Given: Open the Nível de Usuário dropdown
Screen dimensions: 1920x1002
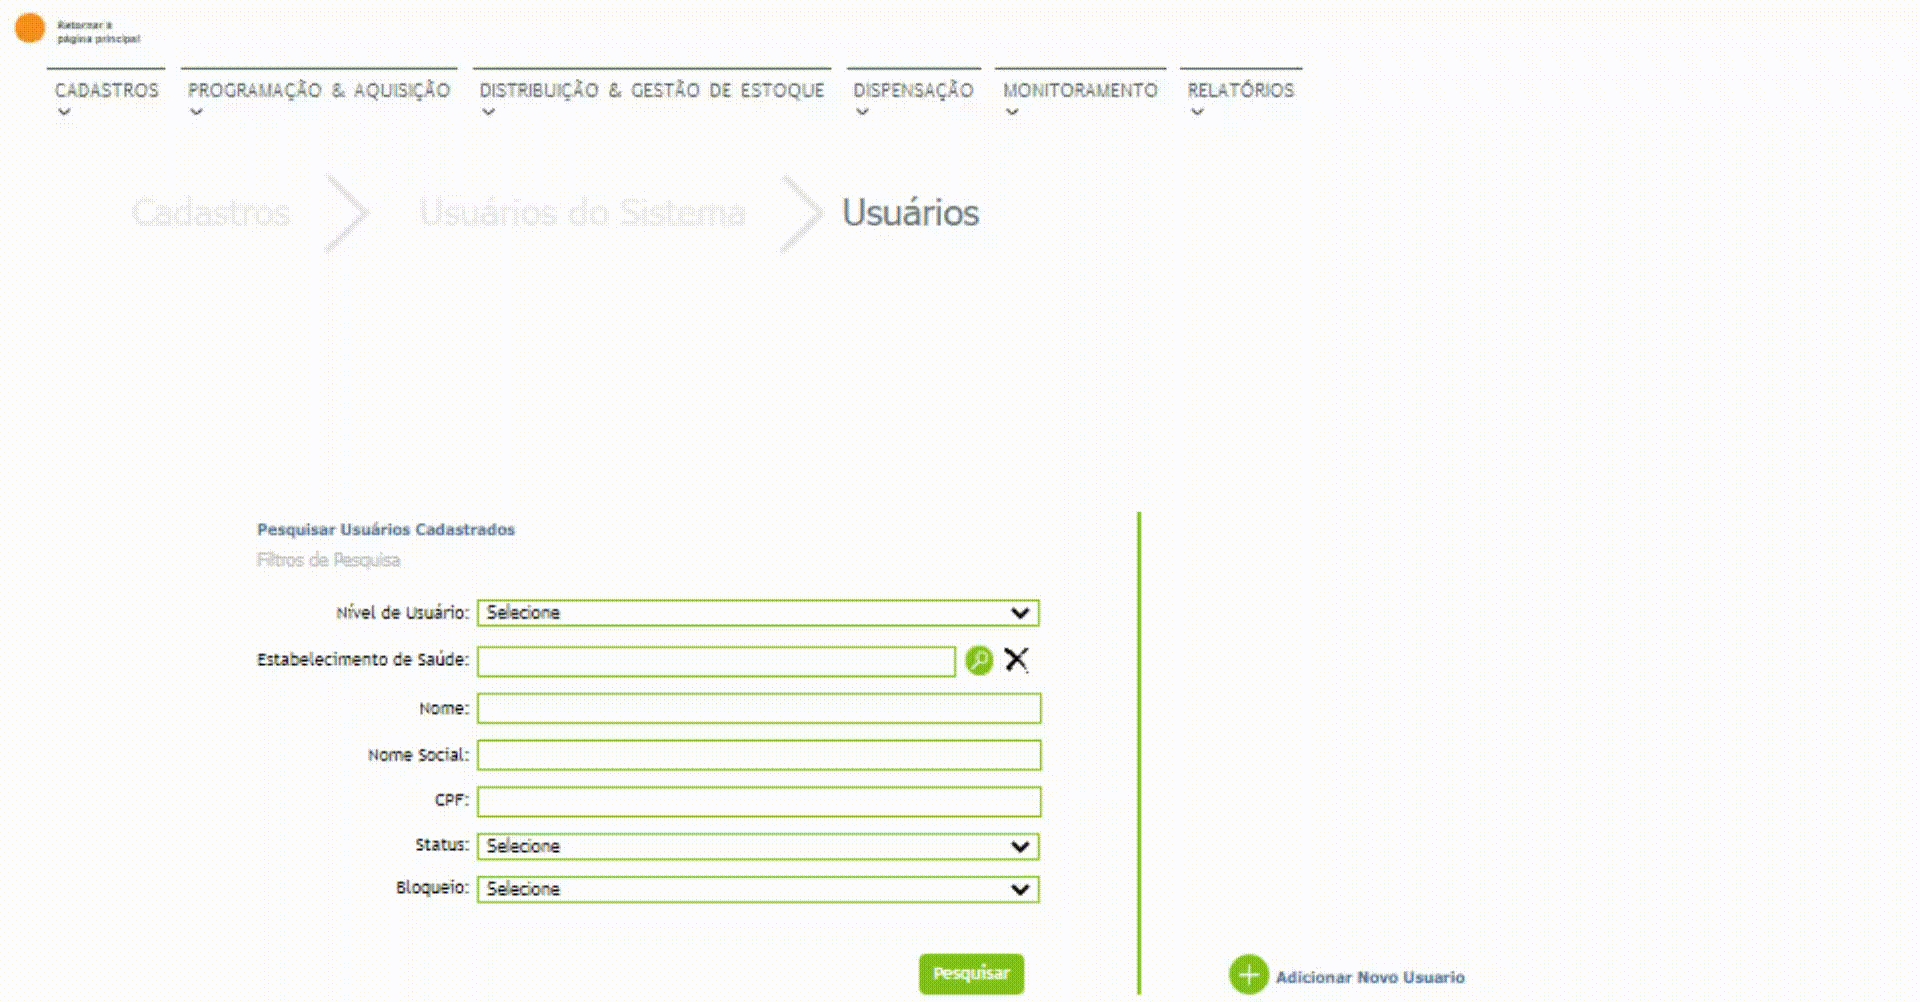Looking at the screenshot, I should pos(757,613).
